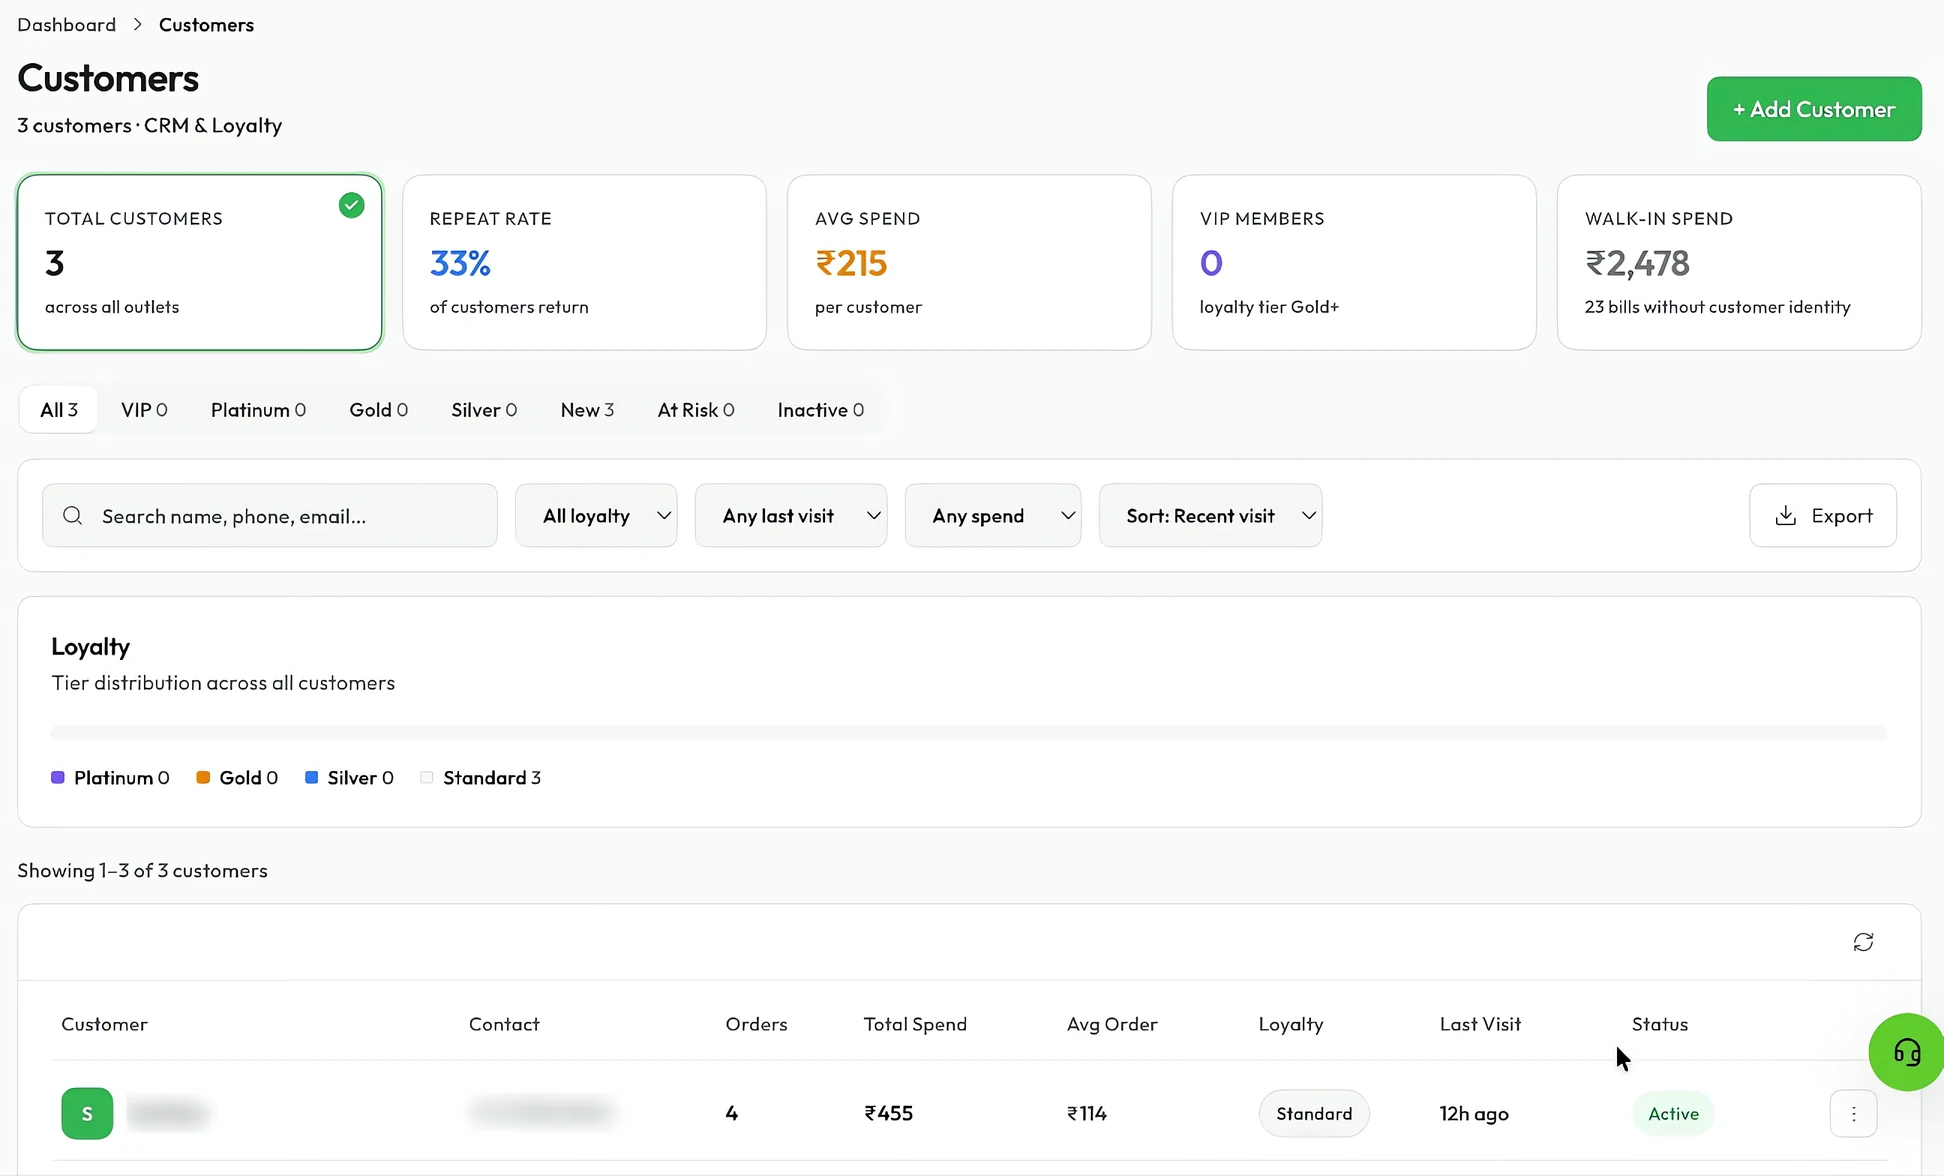The image size is (1944, 1176).
Task: Click the Active status badge
Action: click(x=1673, y=1113)
